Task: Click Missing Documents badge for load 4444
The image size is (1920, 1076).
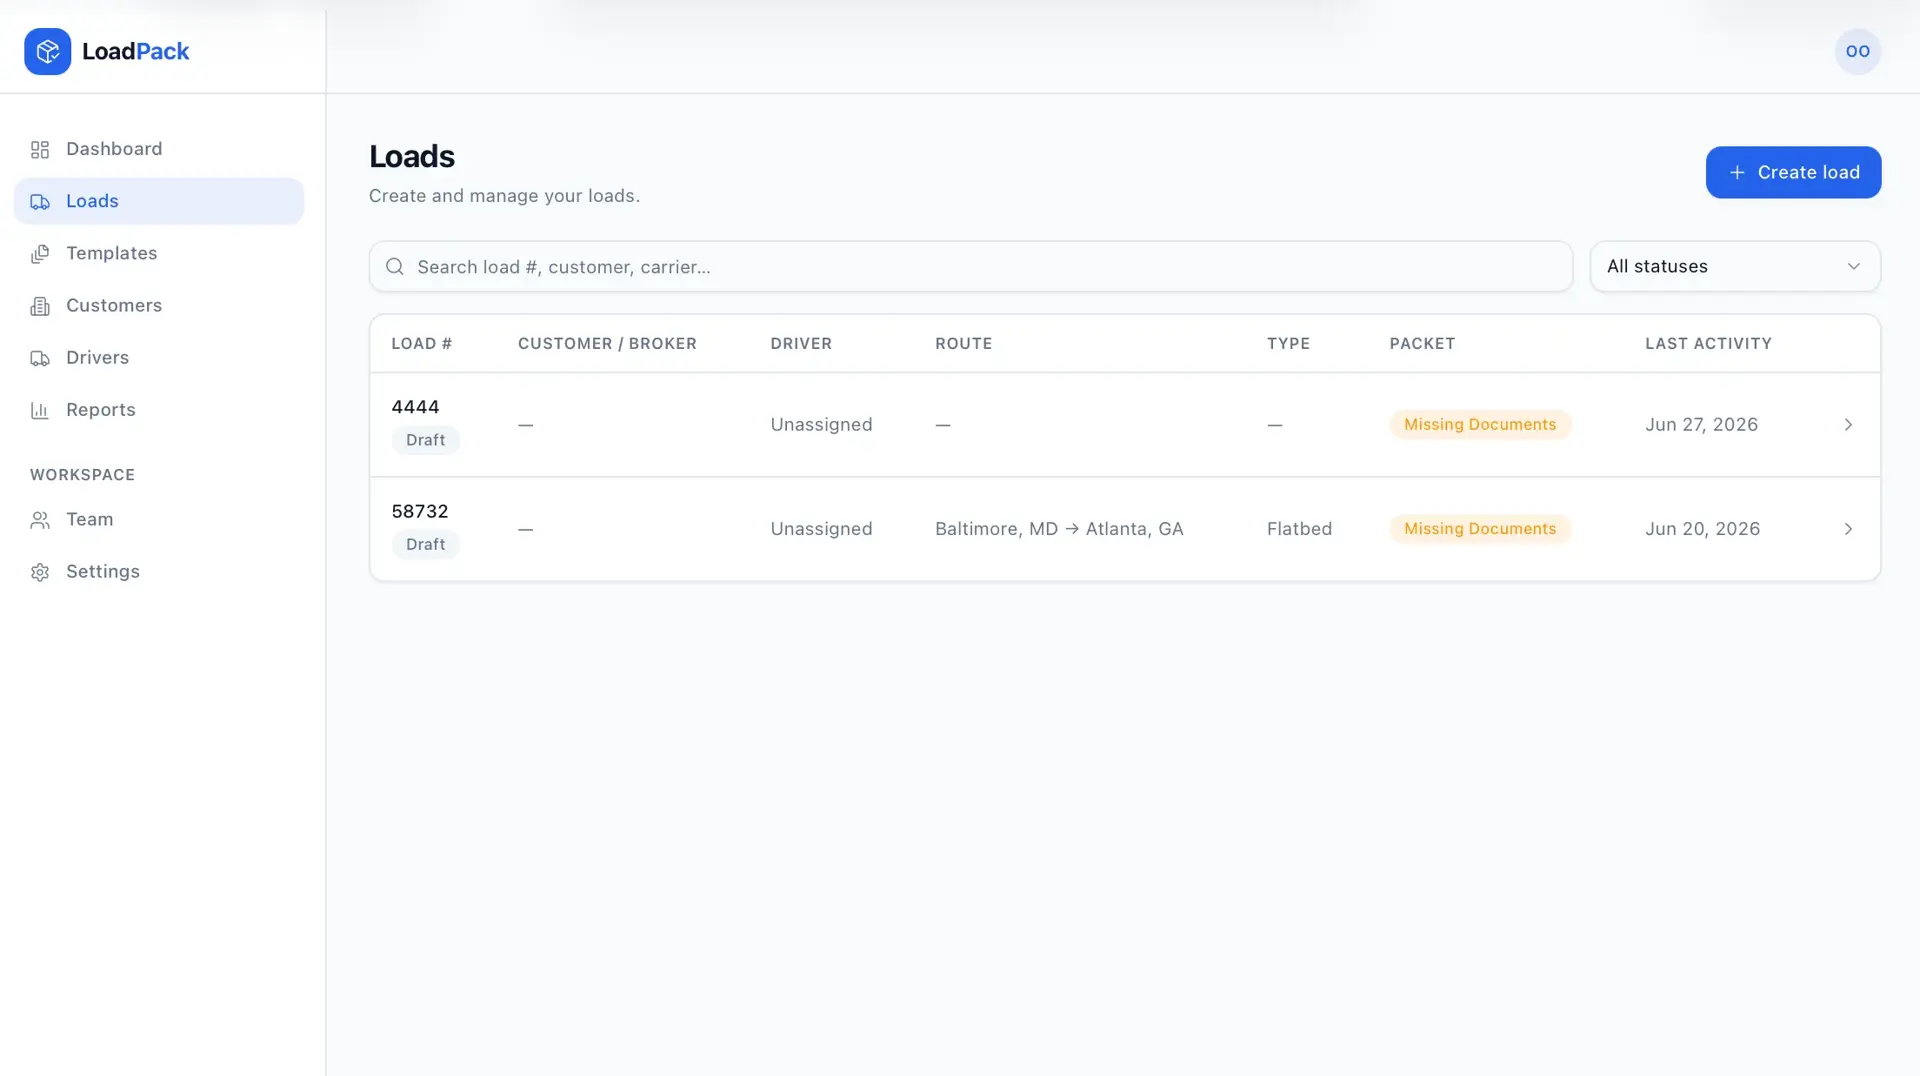Action: [1480, 424]
